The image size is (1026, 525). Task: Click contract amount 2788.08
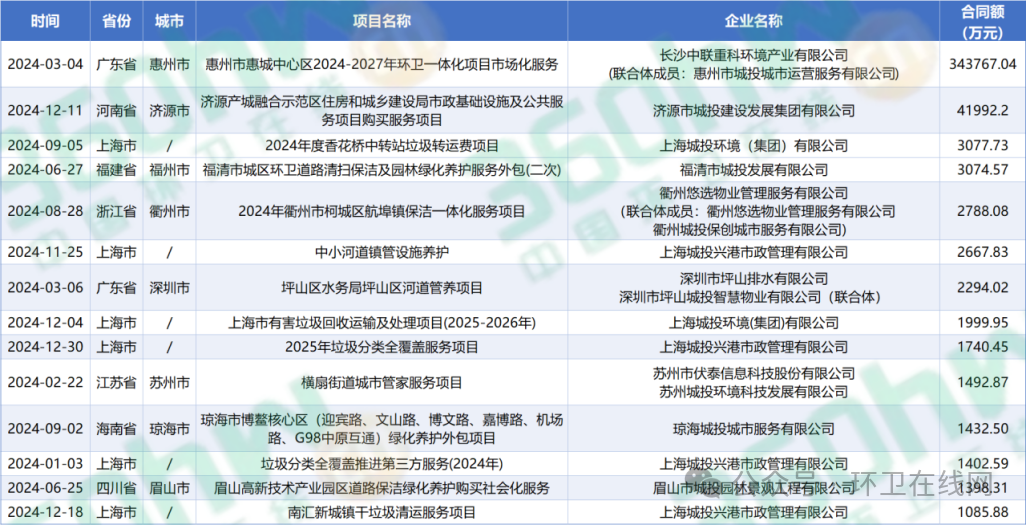coord(983,211)
